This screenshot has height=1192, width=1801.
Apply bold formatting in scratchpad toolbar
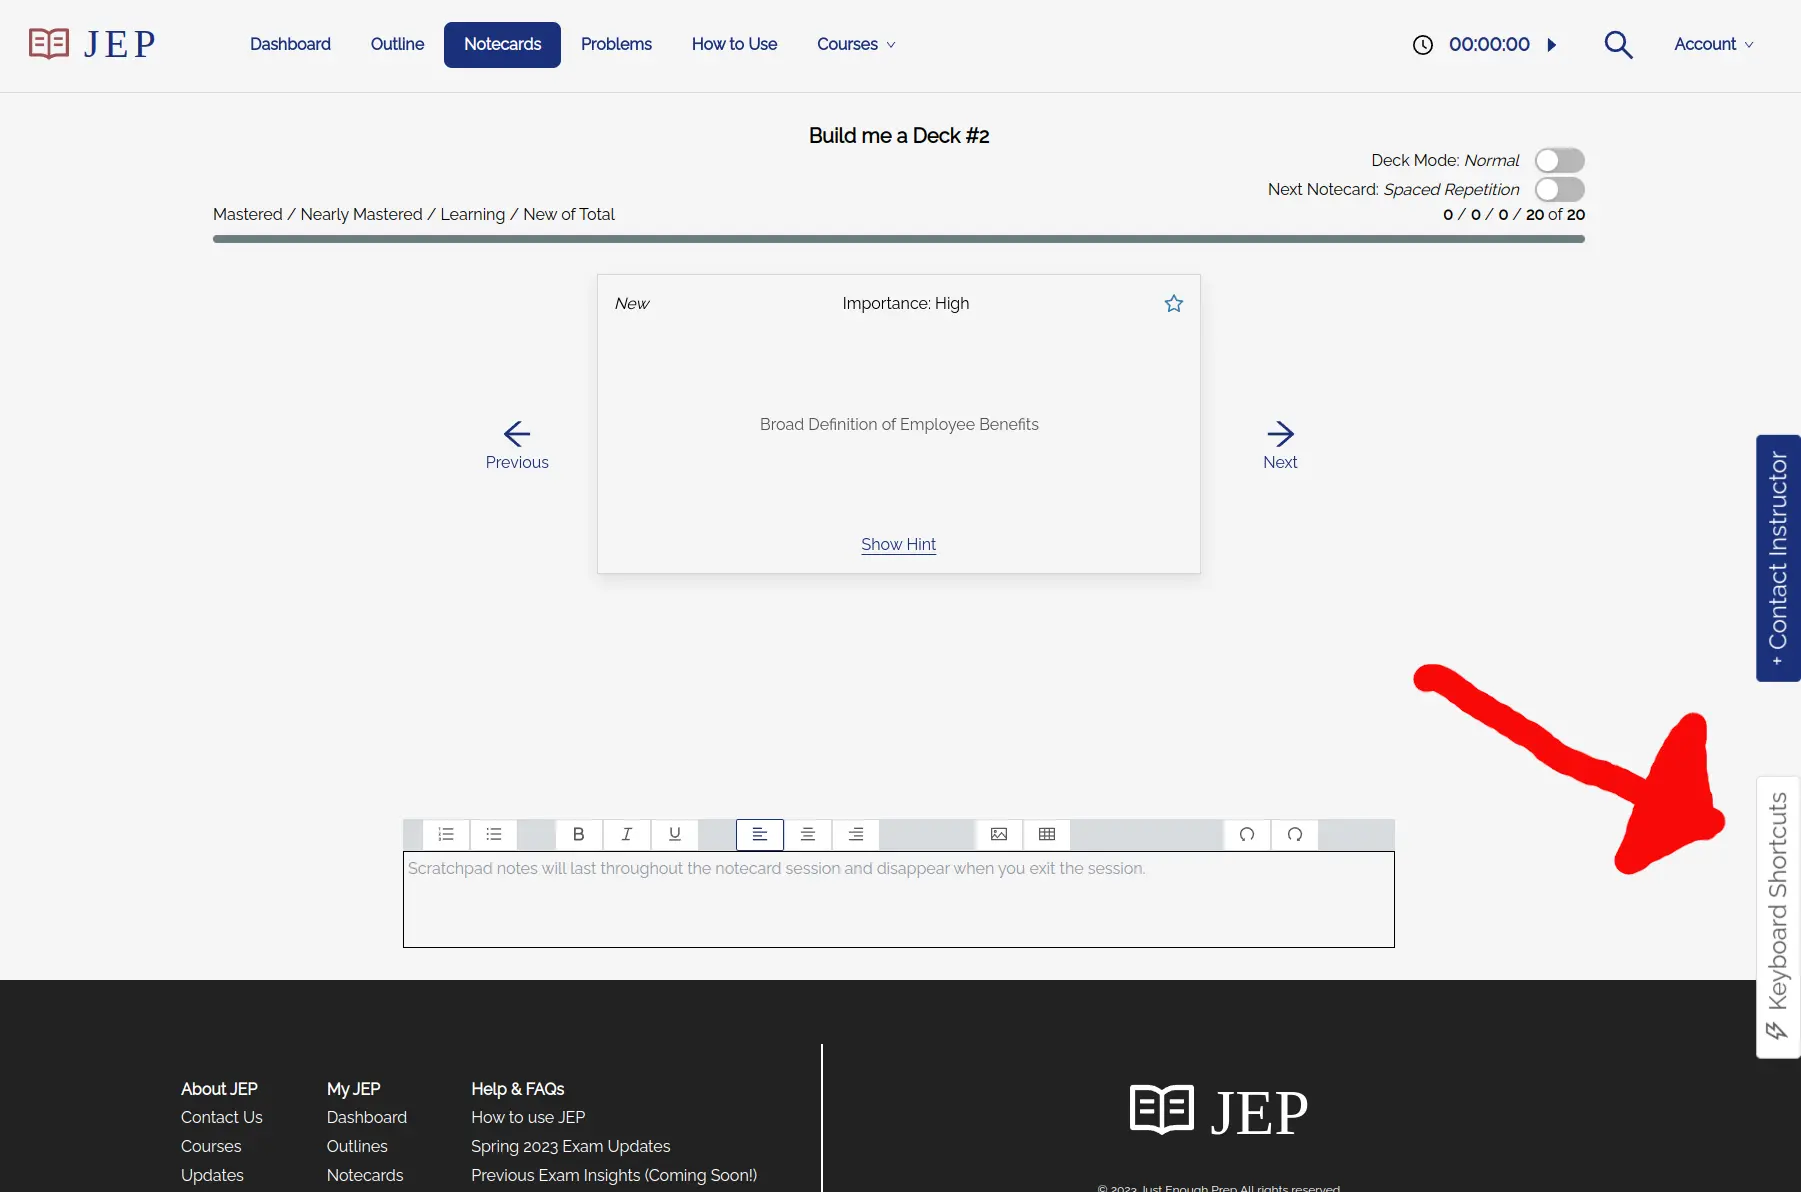coord(578,834)
